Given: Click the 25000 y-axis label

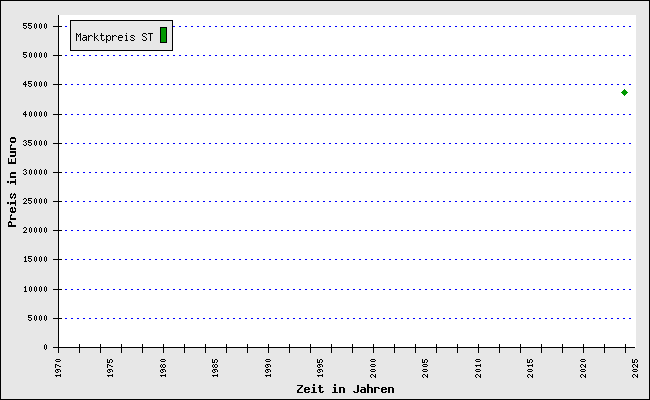Looking at the screenshot, I should 35,201.
